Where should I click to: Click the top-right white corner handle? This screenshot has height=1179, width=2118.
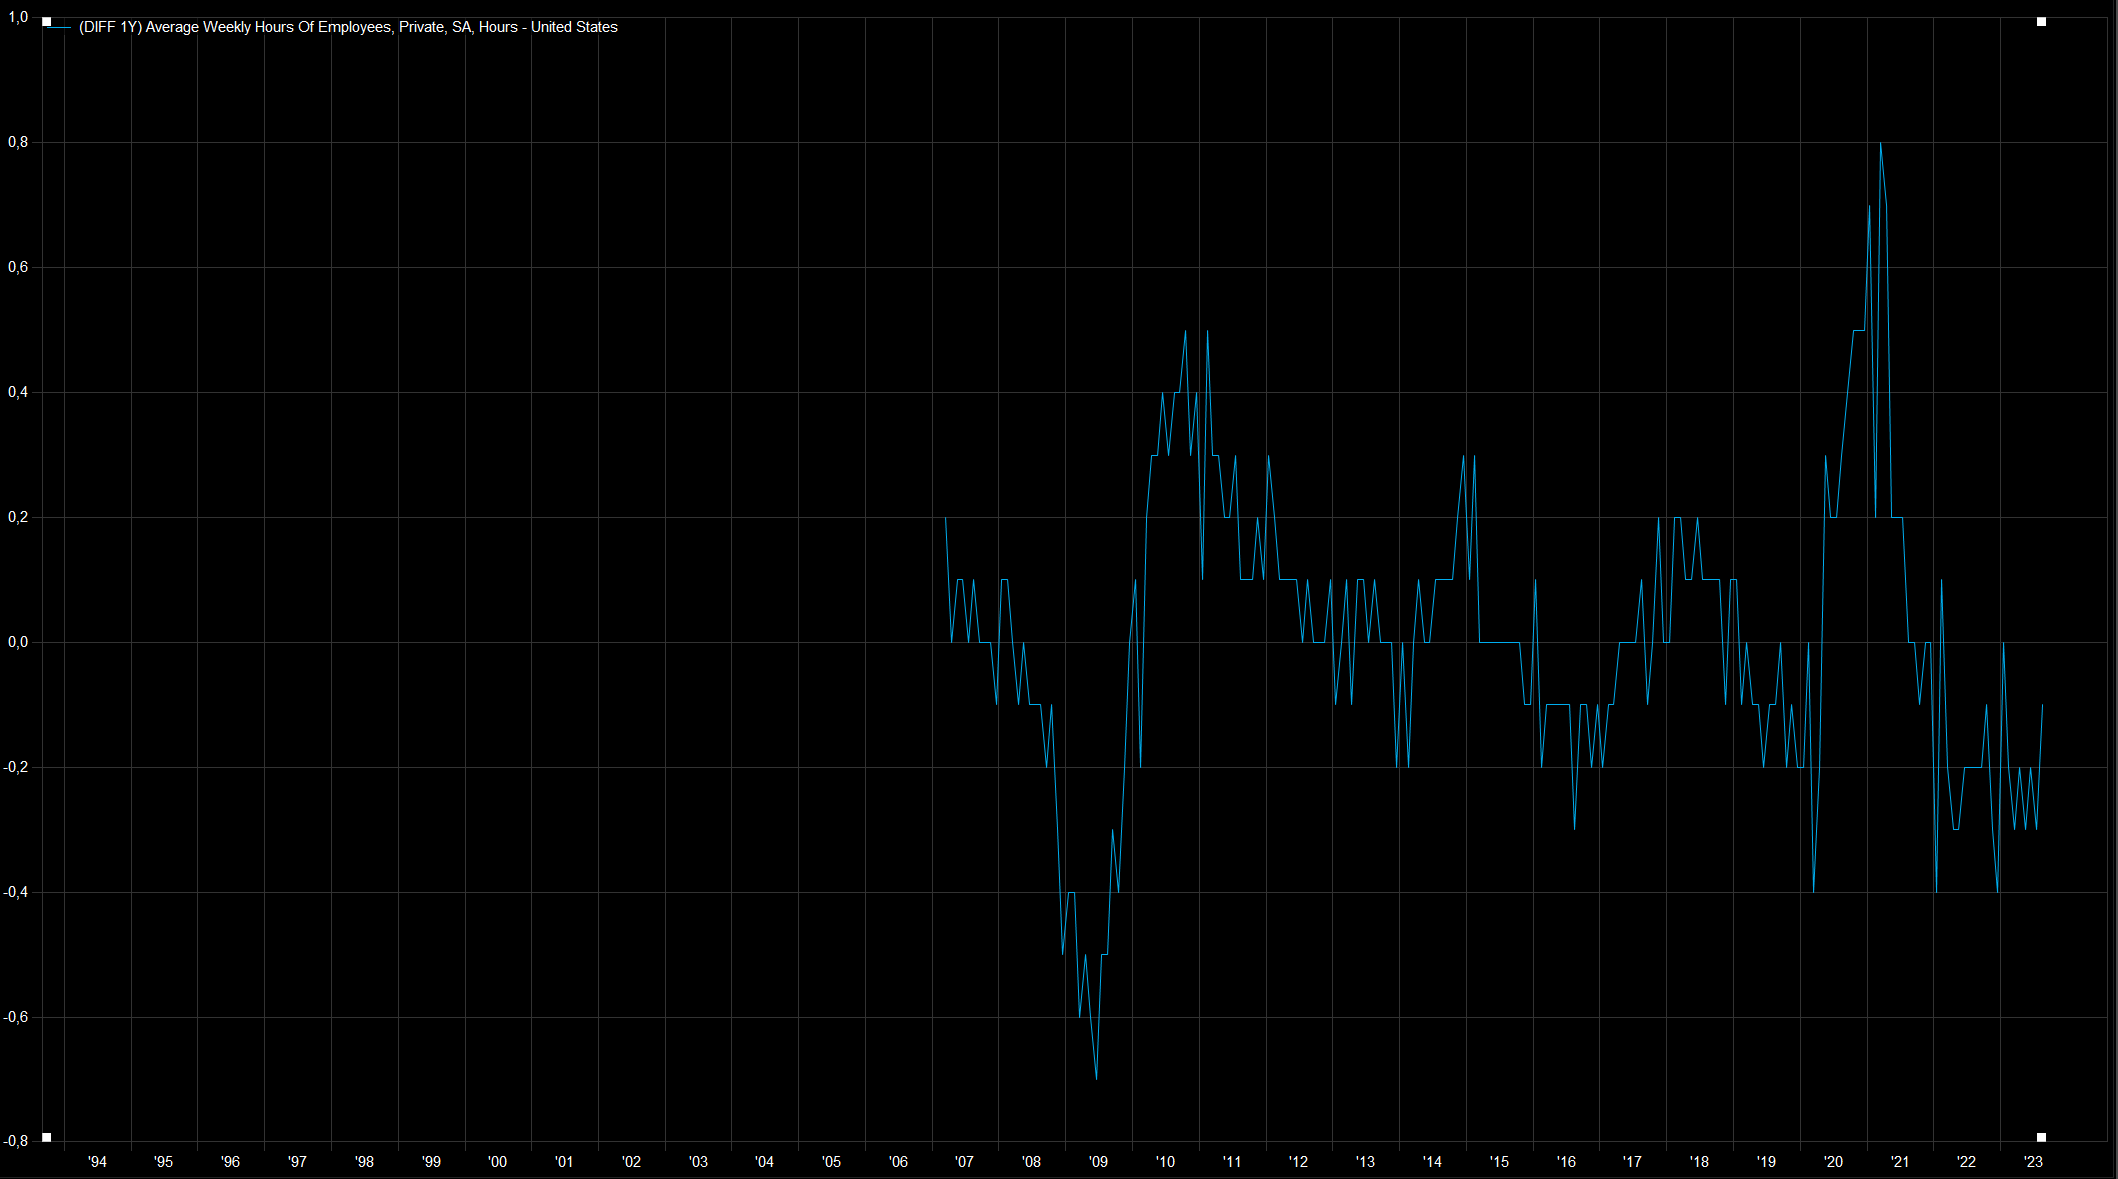pyautogui.click(x=2041, y=22)
